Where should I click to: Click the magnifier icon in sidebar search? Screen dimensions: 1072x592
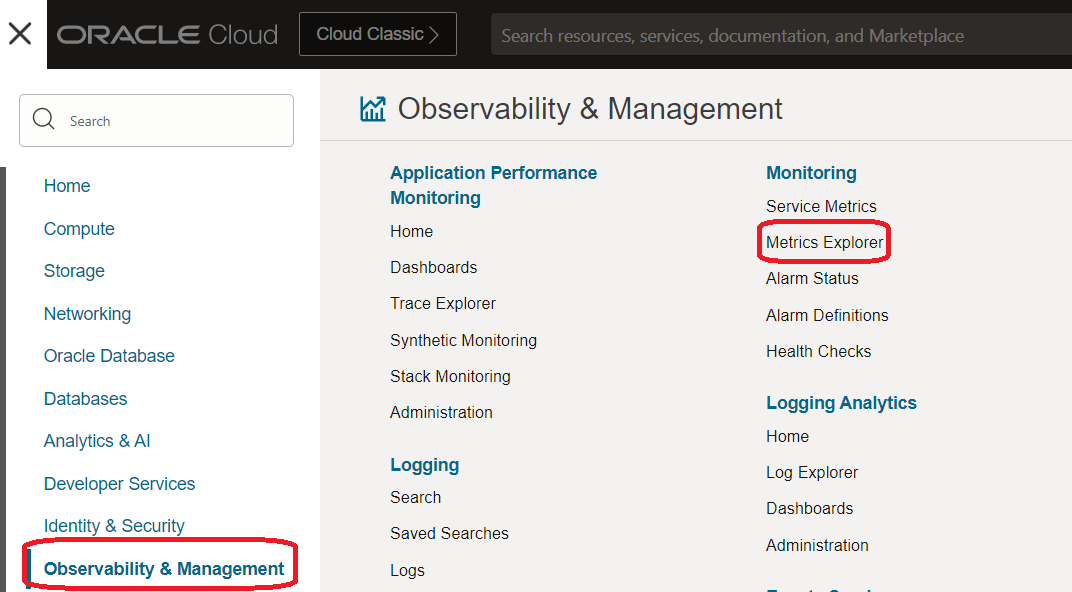point(44,120)
